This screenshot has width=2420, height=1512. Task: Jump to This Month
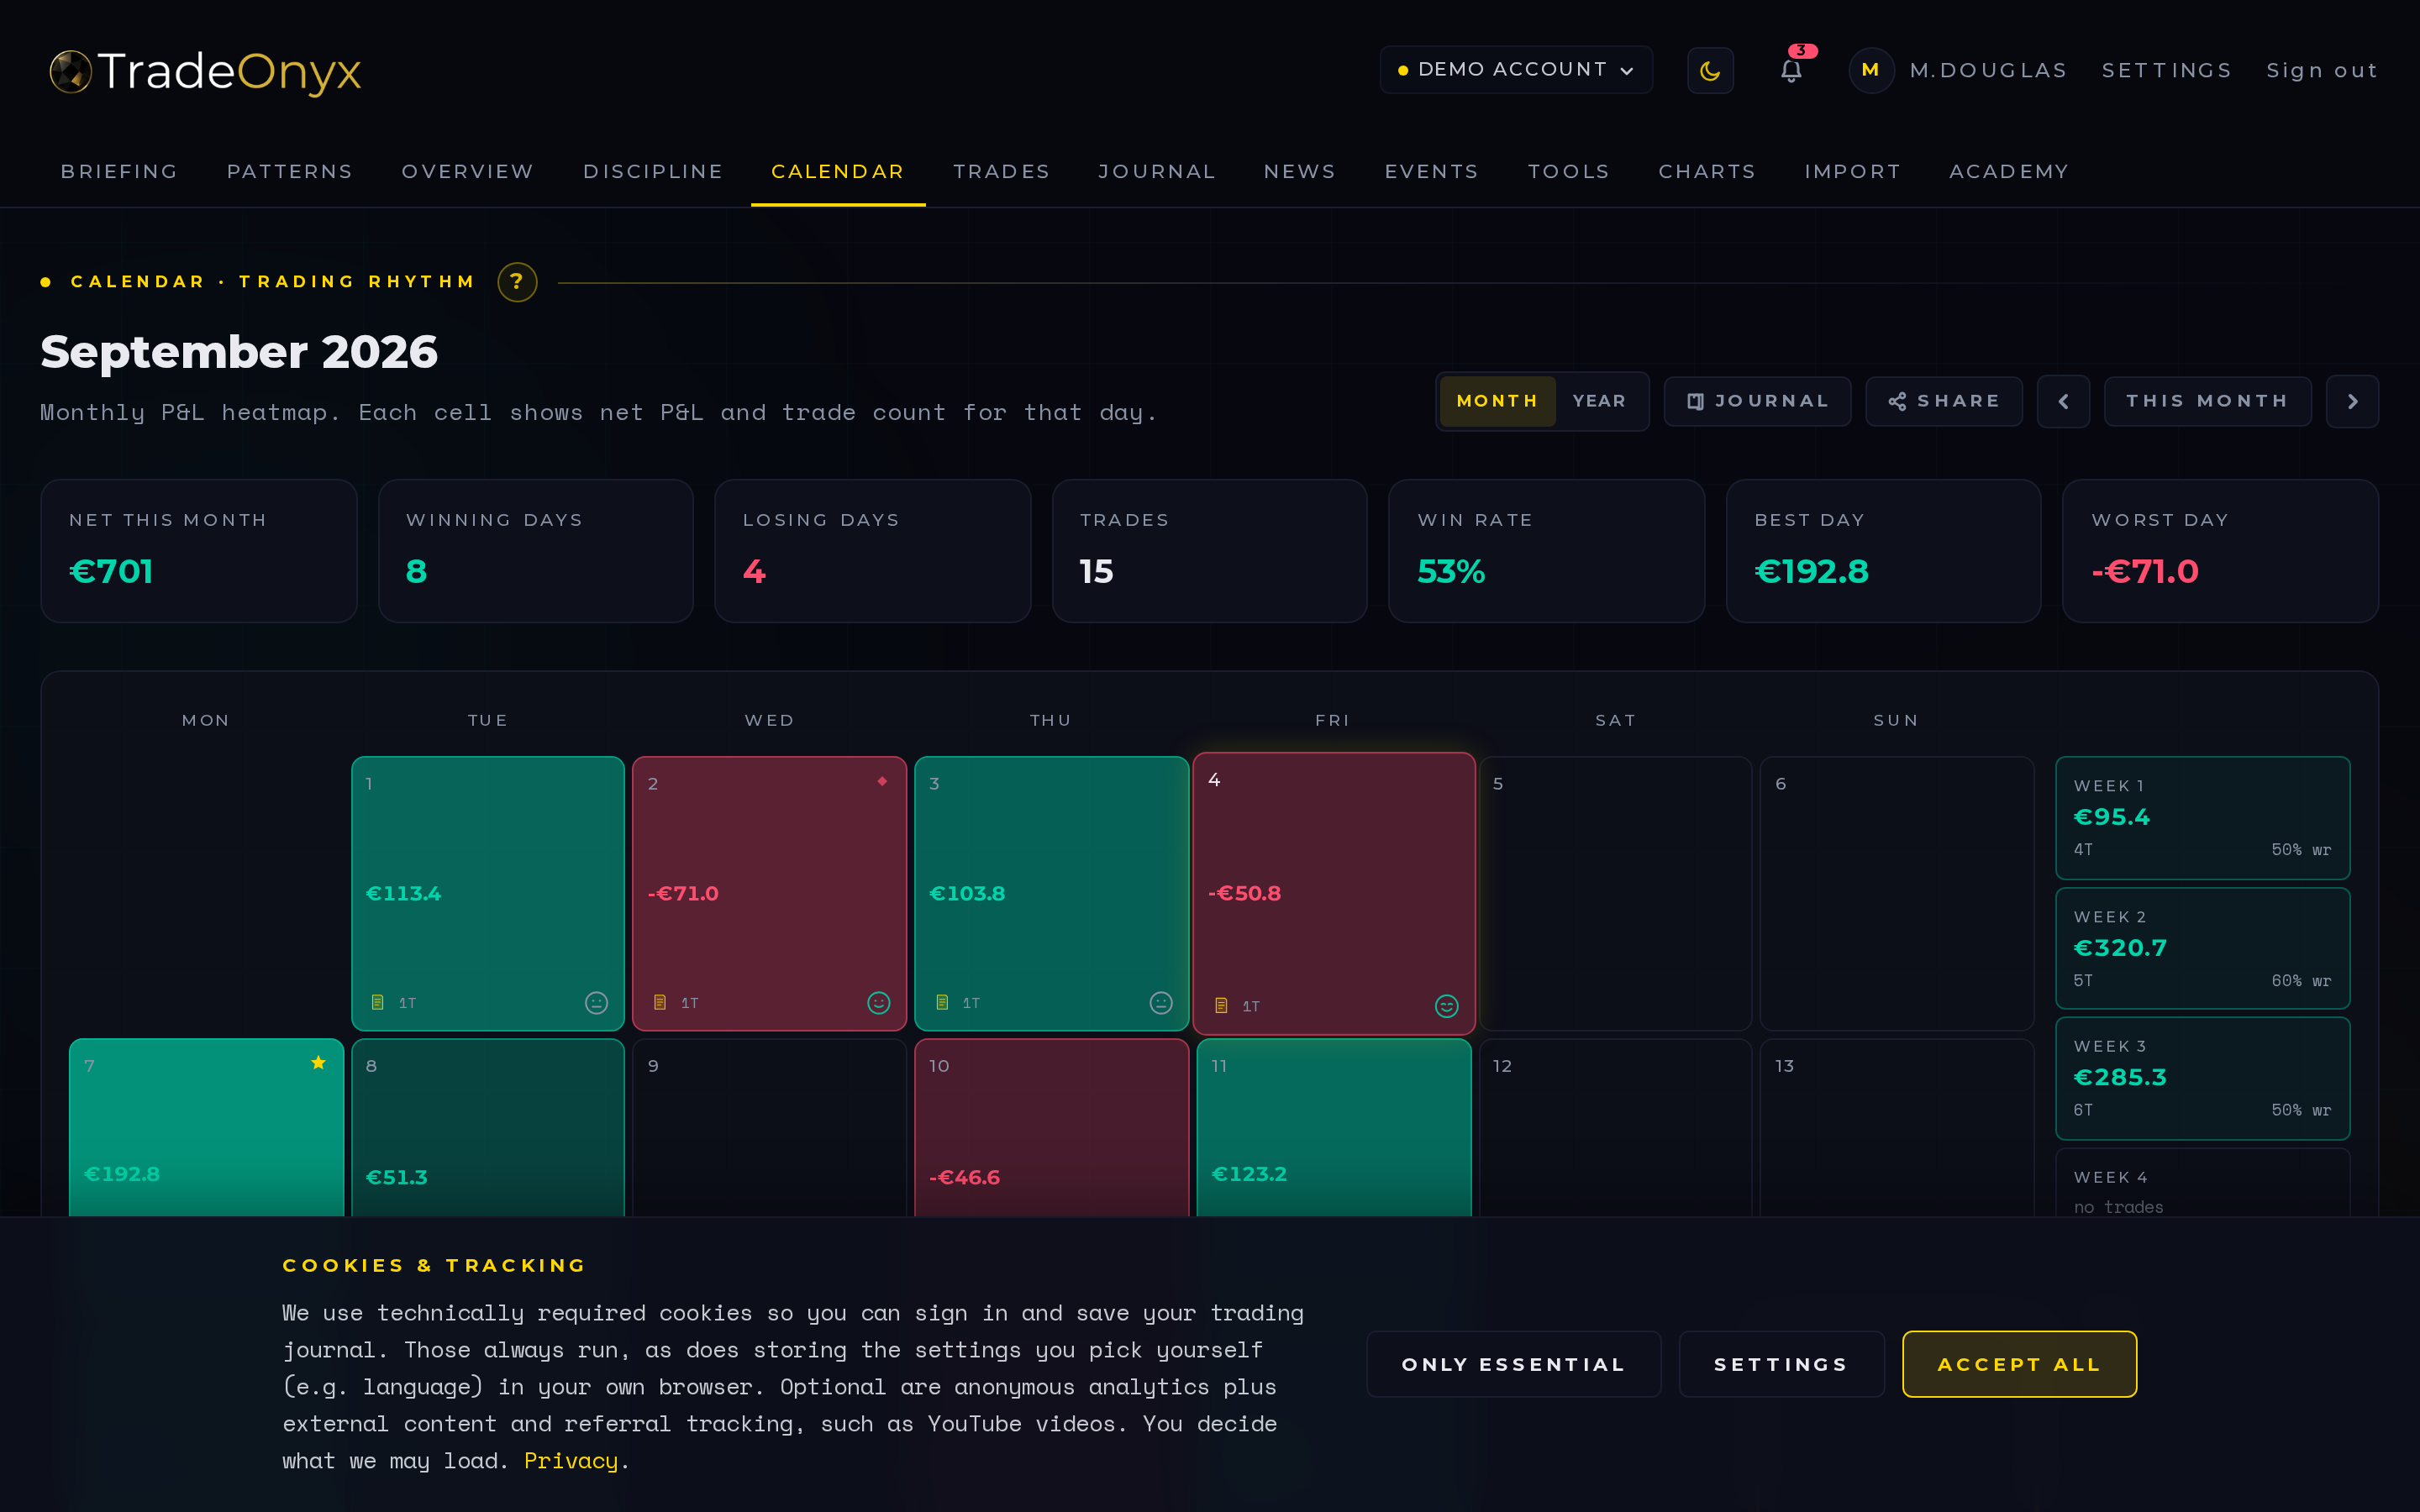tap(2207, 401)
